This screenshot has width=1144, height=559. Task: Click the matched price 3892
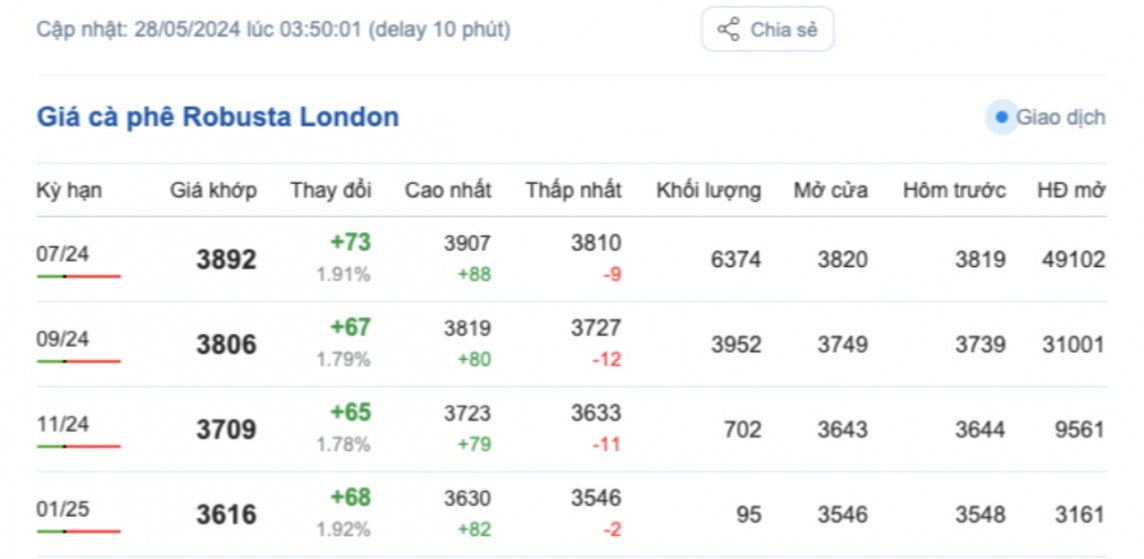226,260
